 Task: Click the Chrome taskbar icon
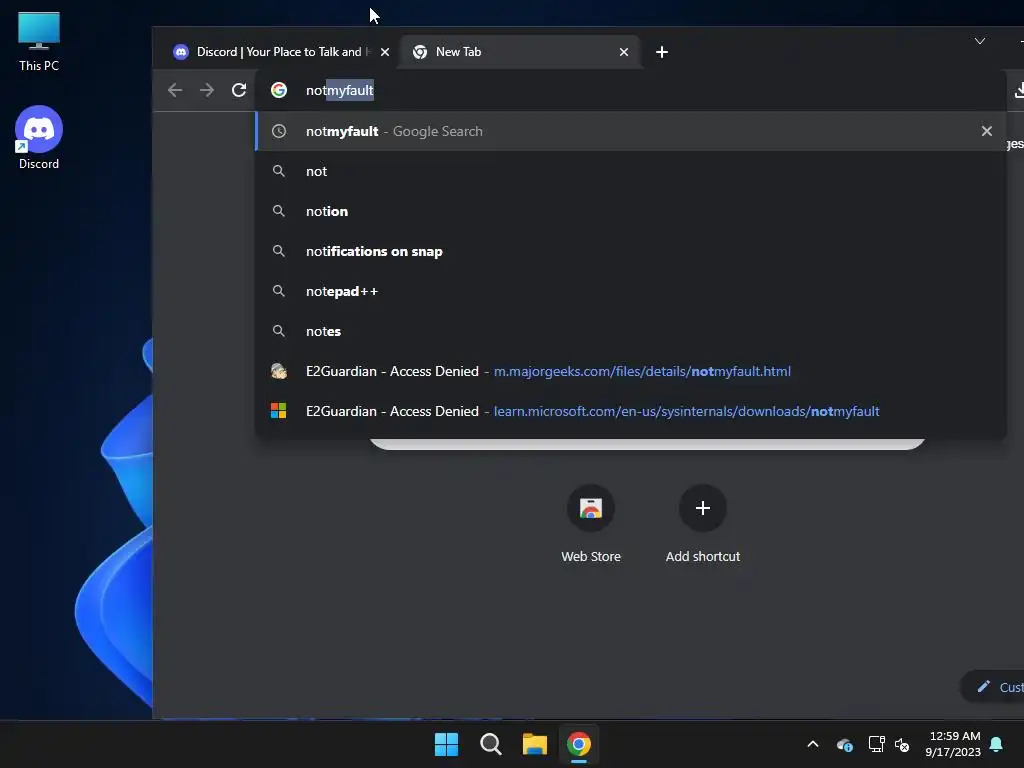pos(579,744)
